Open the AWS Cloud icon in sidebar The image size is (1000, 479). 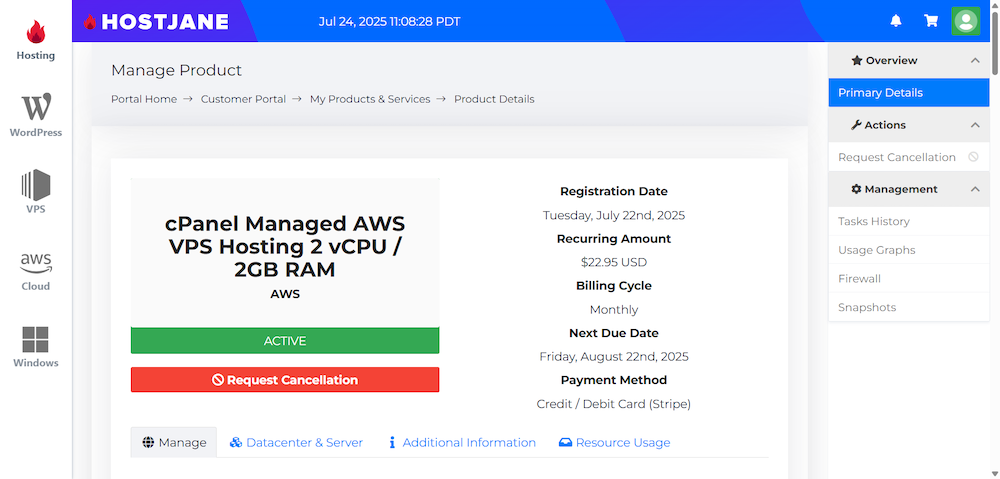click(36, 262)
